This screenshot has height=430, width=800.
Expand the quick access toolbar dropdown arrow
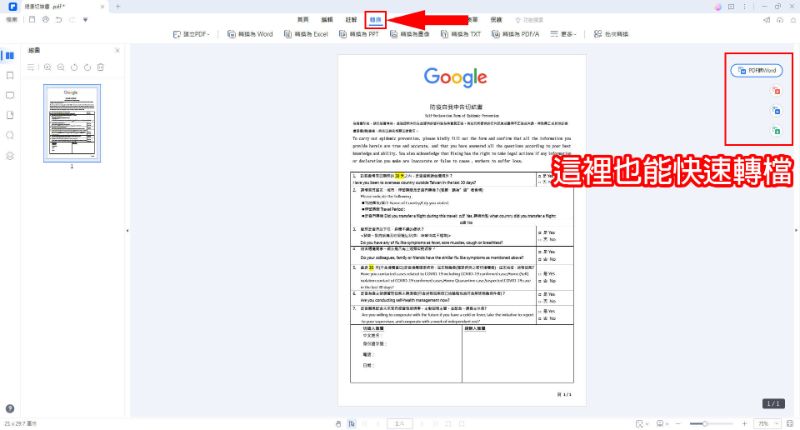click(85, 20)
